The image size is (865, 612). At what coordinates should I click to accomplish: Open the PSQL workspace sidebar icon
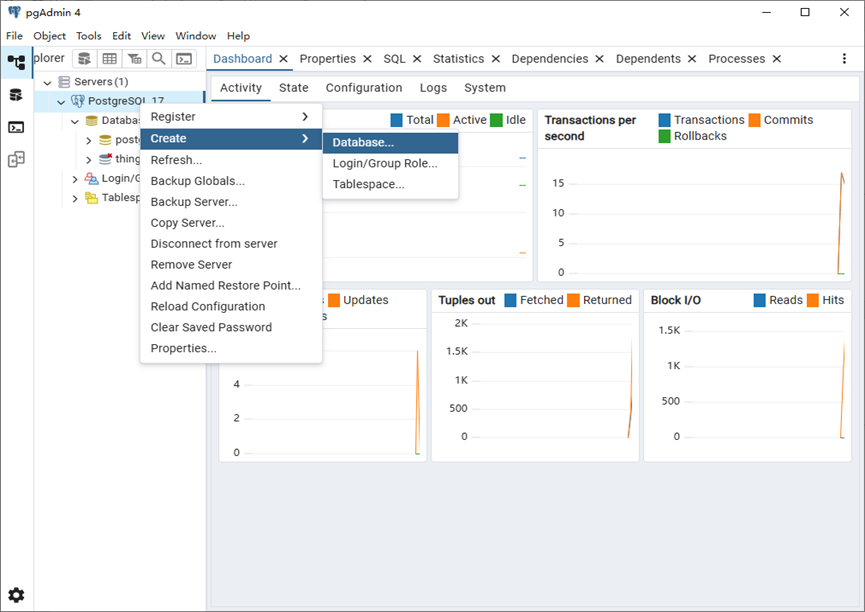coord(16,127)
